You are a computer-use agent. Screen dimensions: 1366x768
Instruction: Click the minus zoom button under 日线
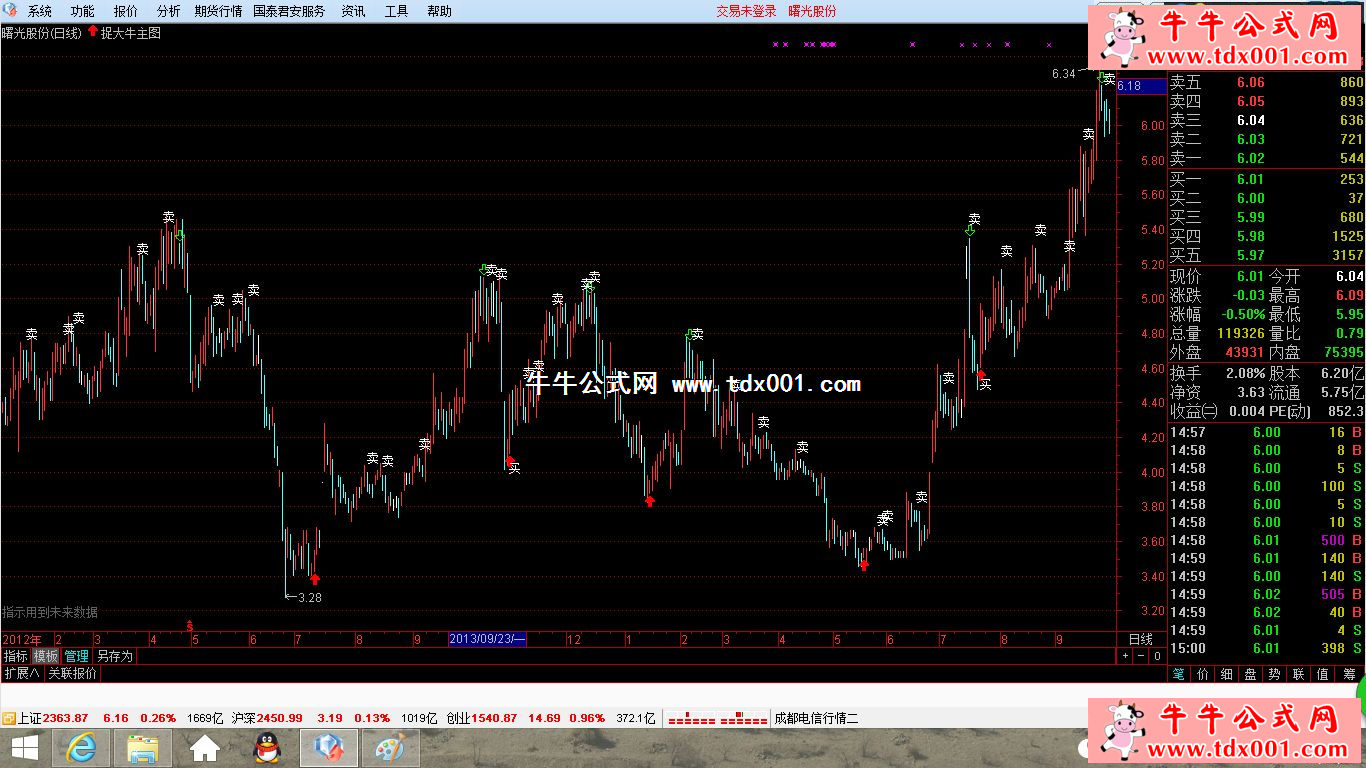point(1141,656)
